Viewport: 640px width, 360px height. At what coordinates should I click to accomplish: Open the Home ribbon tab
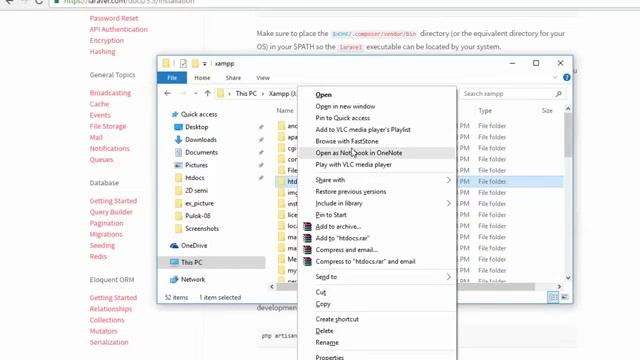[202, 78]
